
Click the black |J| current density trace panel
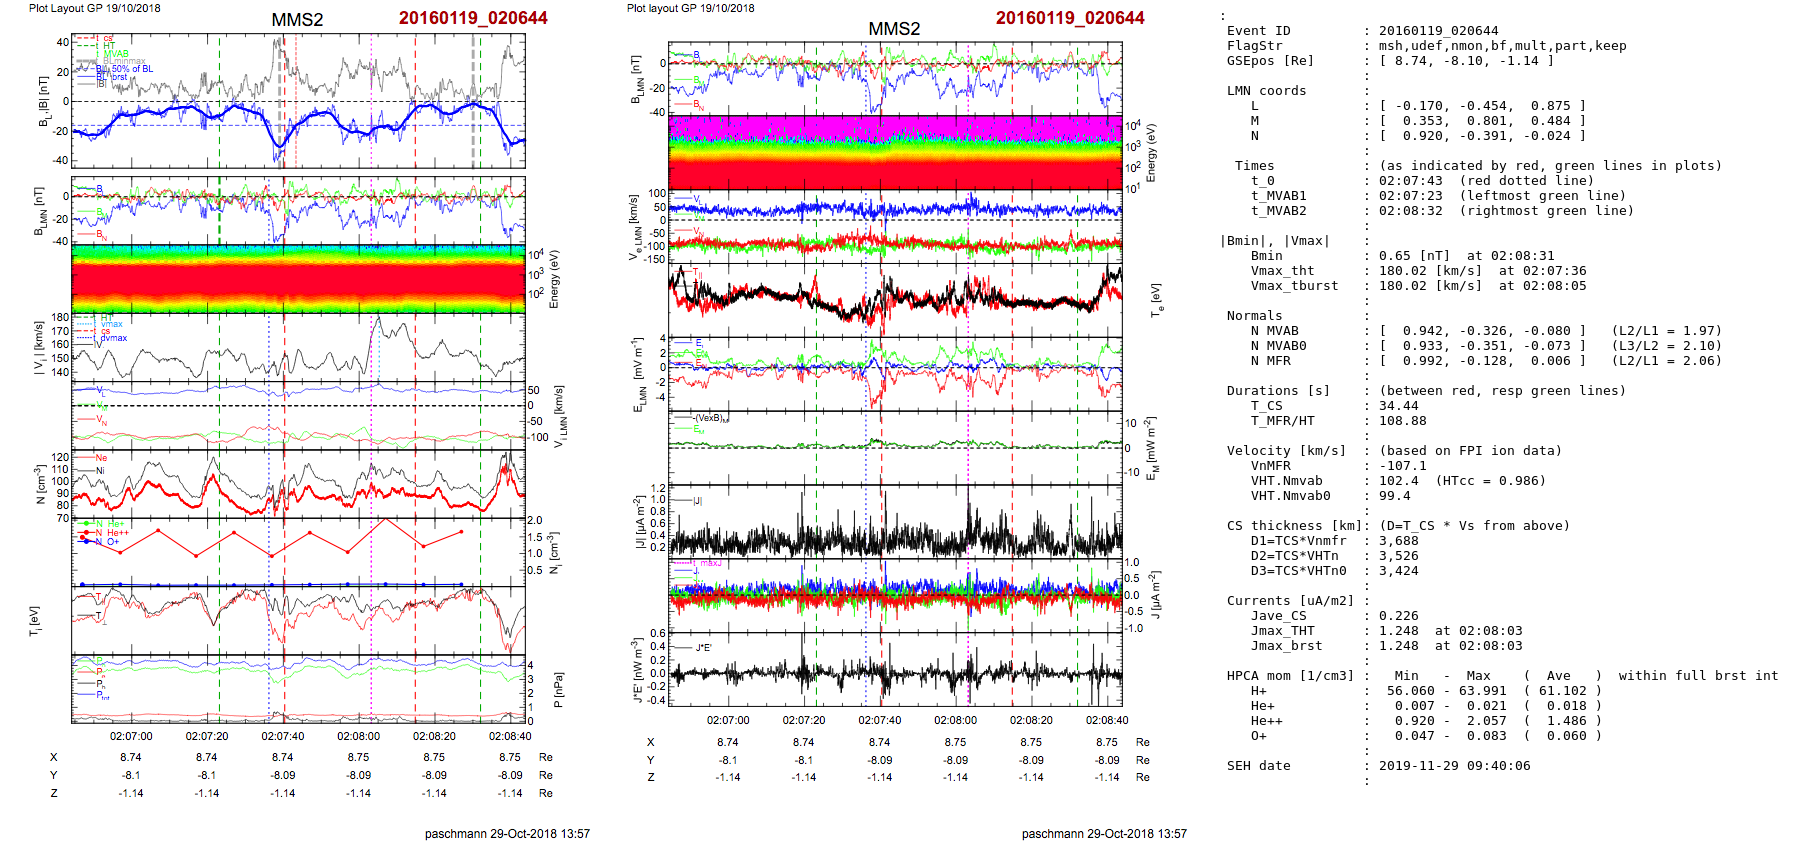tap(895, 521)
